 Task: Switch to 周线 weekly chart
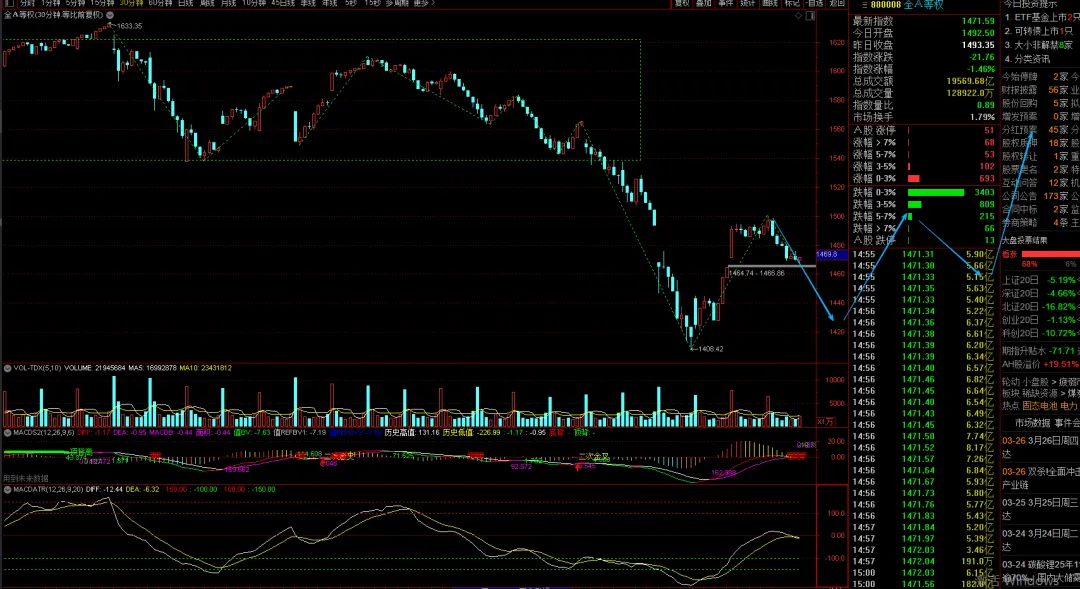coord(207,3)
